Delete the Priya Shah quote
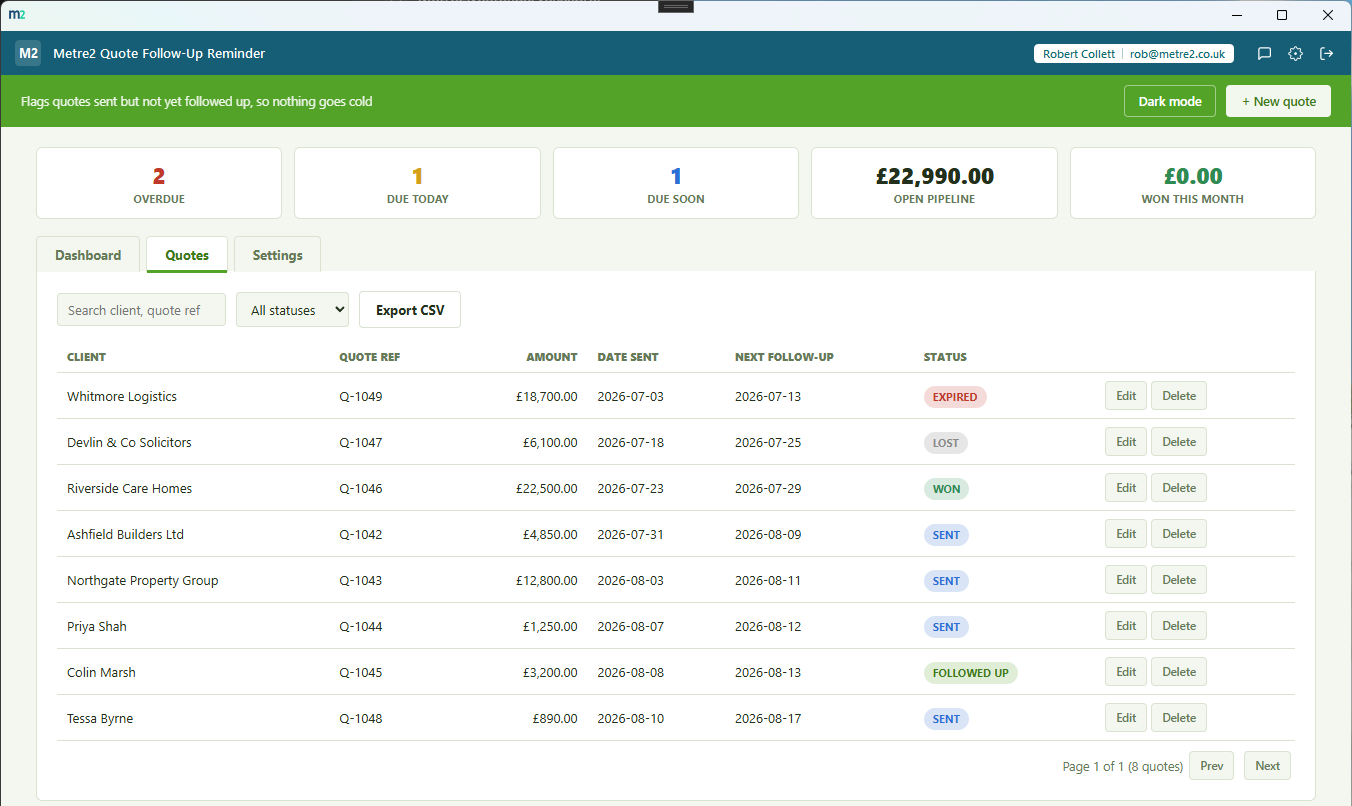This screenshot has width=1352, height=806. point(1179,626)
